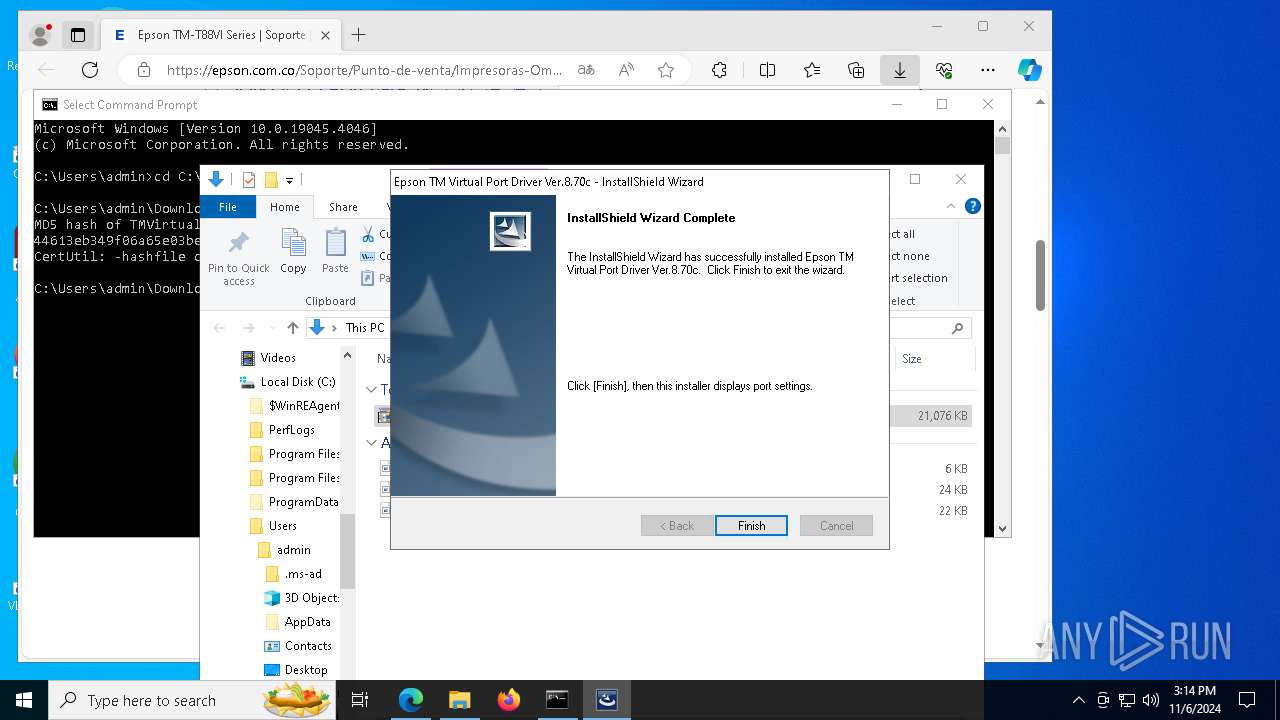Screen dimensions: 1280x720
Task: Open Firefox from taskbar
Action: coord(508,700)
